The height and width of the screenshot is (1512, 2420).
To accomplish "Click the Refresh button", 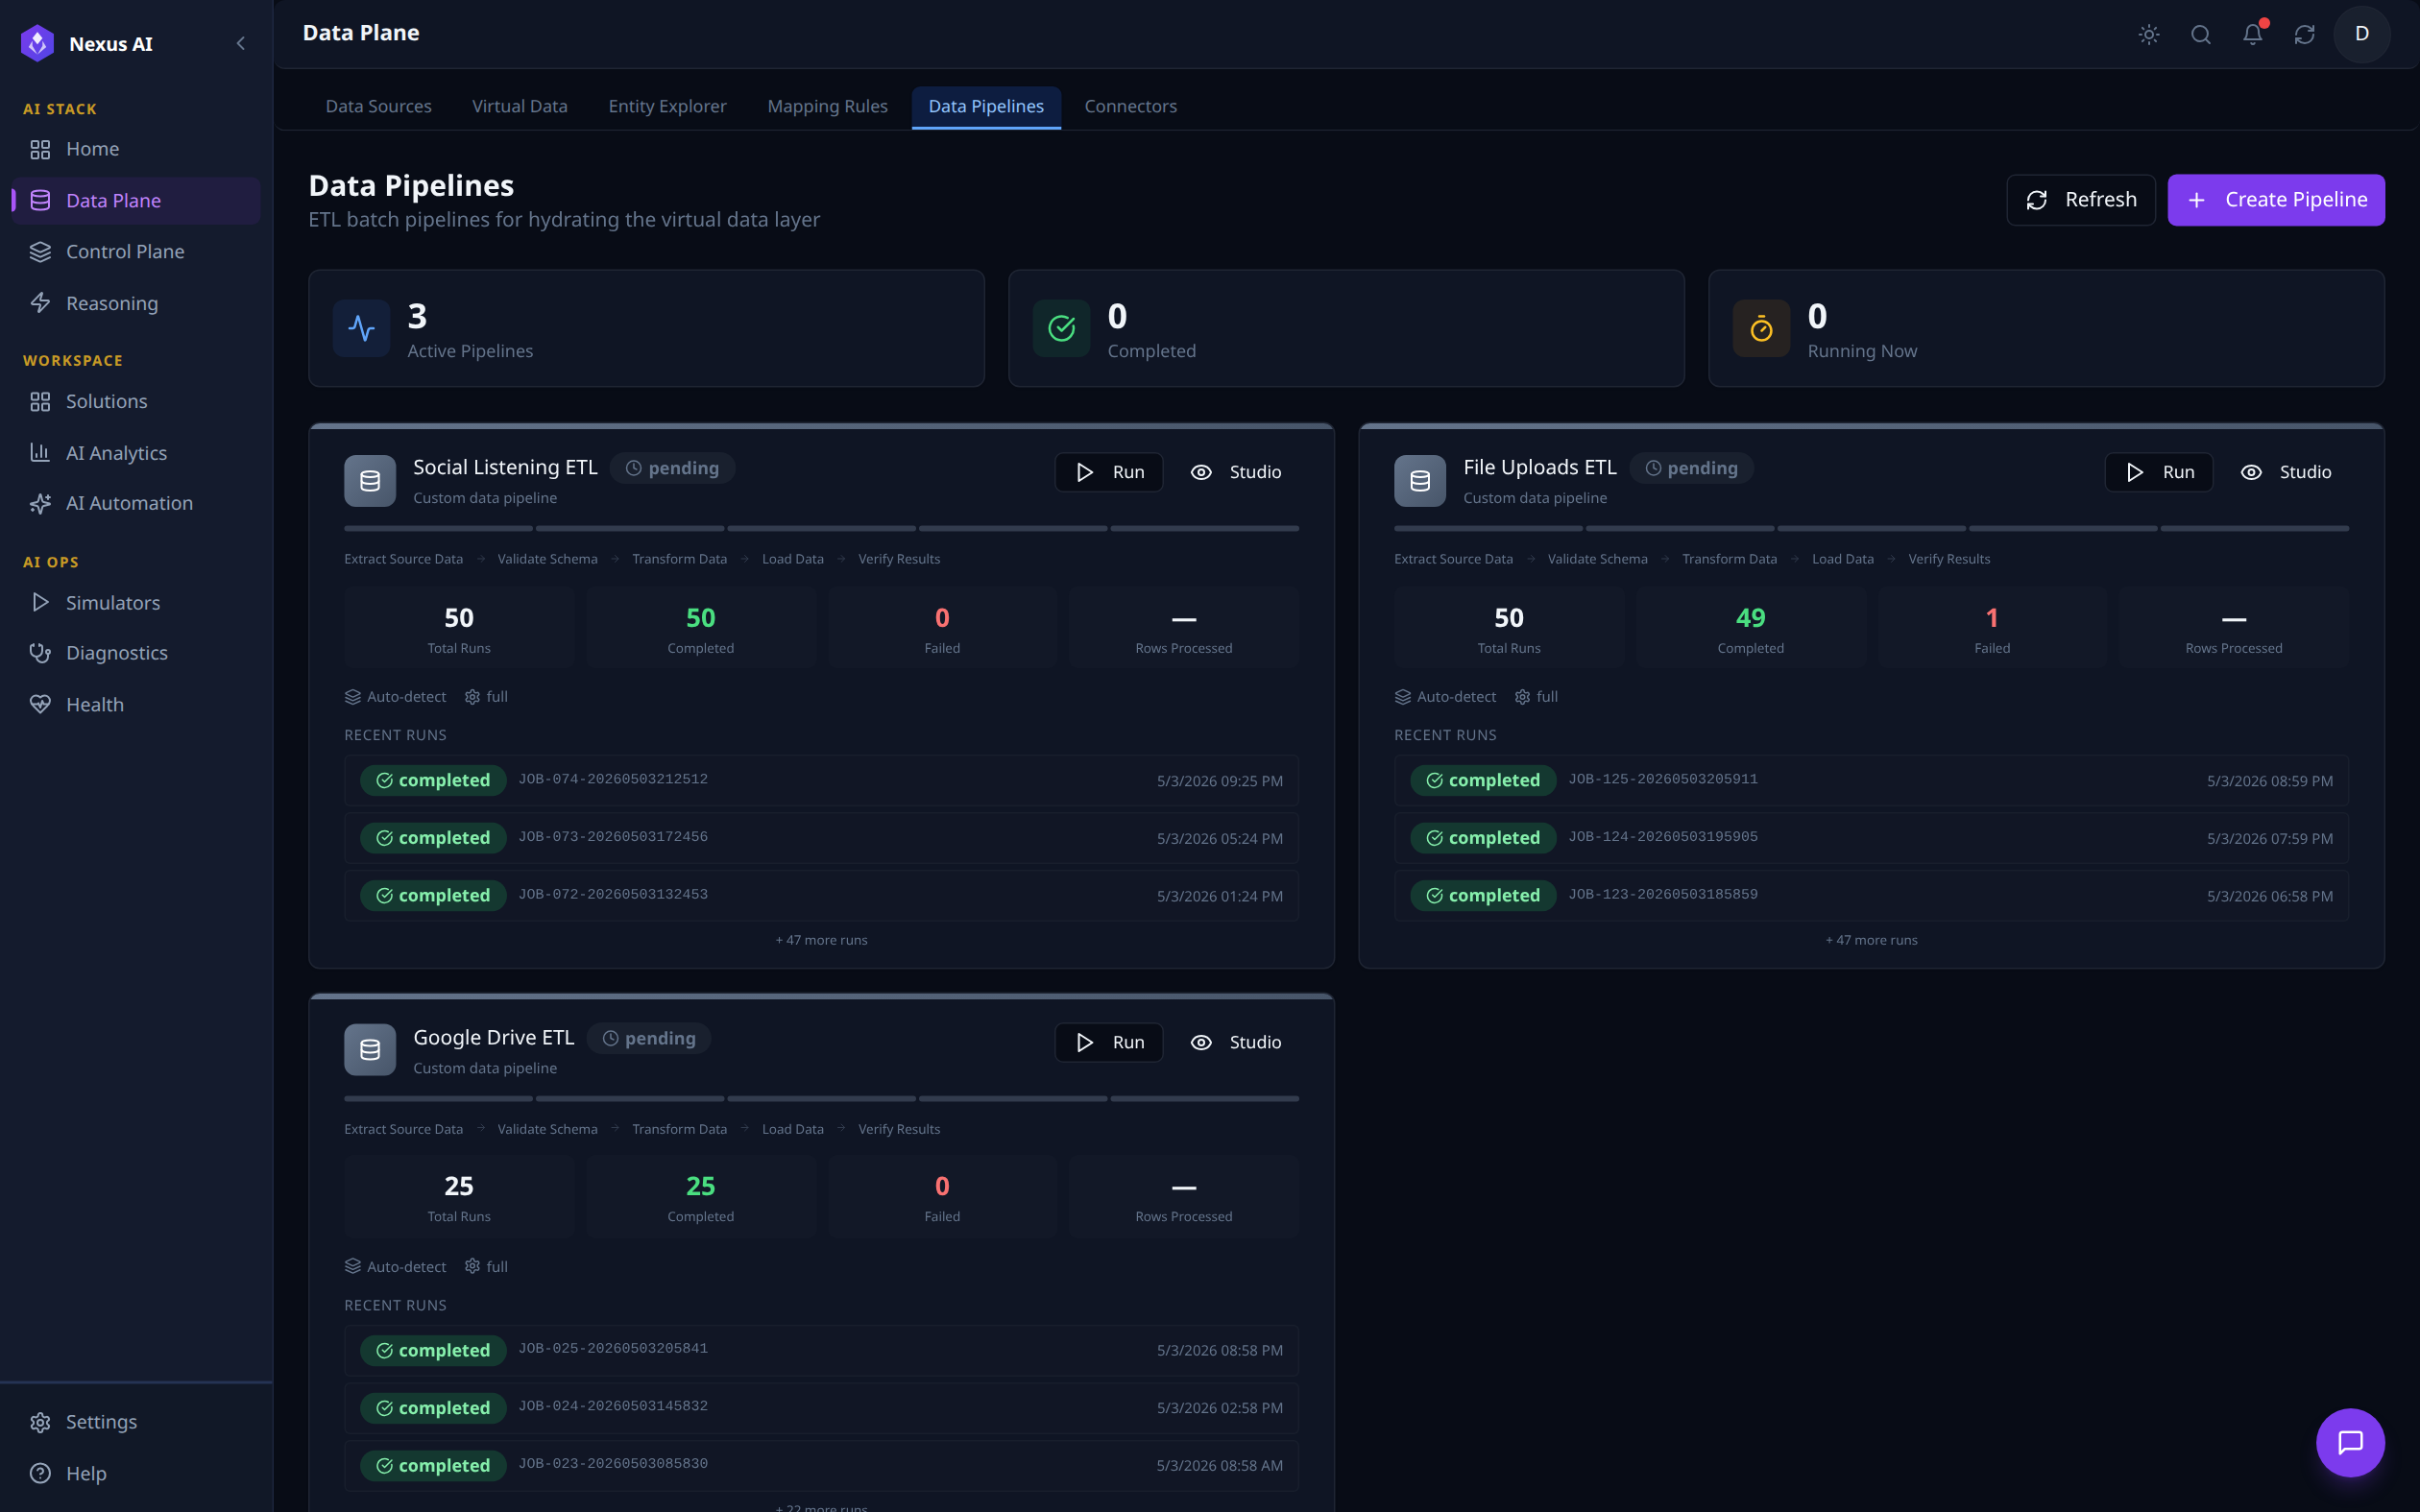I will coord(2081,200).
